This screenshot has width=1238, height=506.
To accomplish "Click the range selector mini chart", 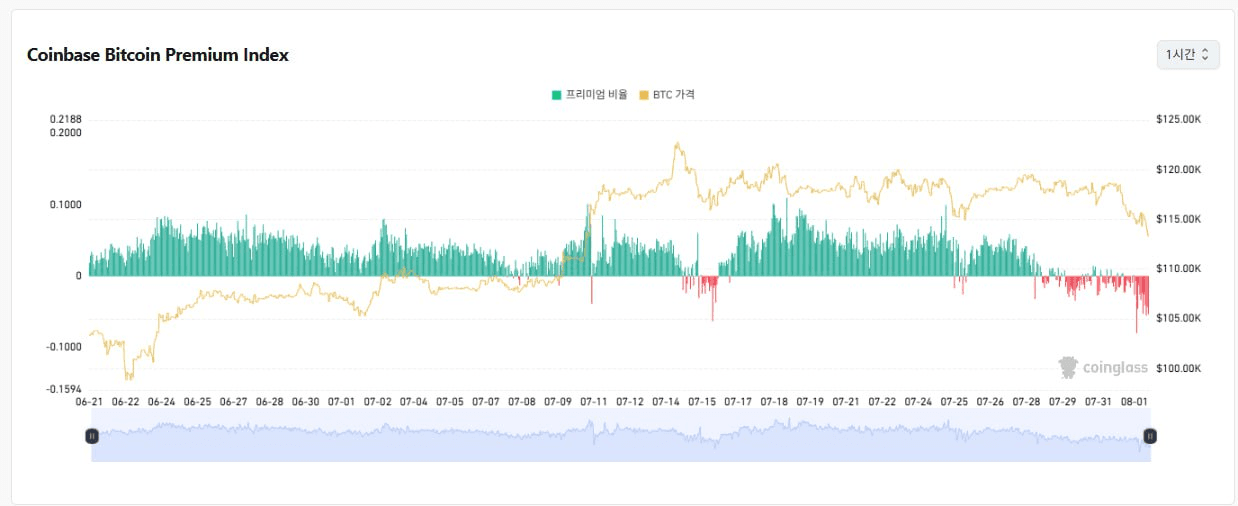I will click(x=620, y=436).
